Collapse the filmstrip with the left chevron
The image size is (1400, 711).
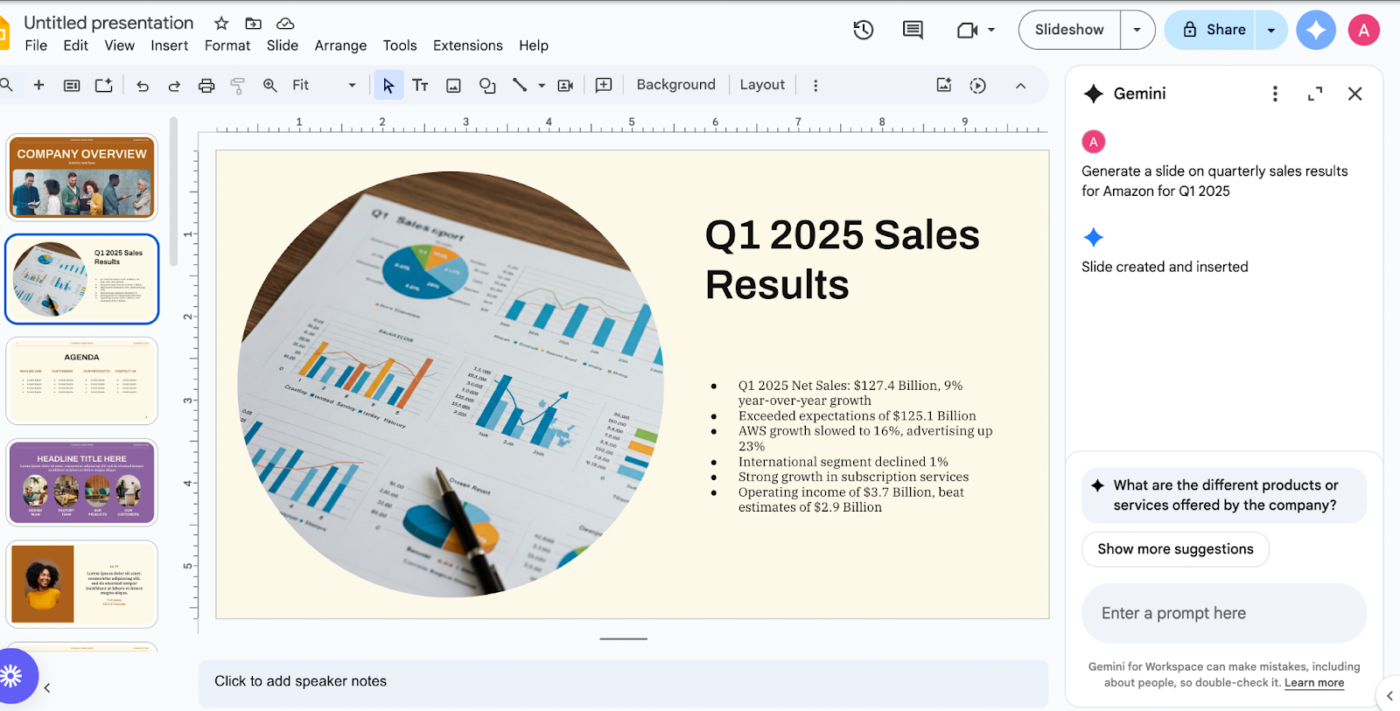pyautogui.click(x=47, y=688)
